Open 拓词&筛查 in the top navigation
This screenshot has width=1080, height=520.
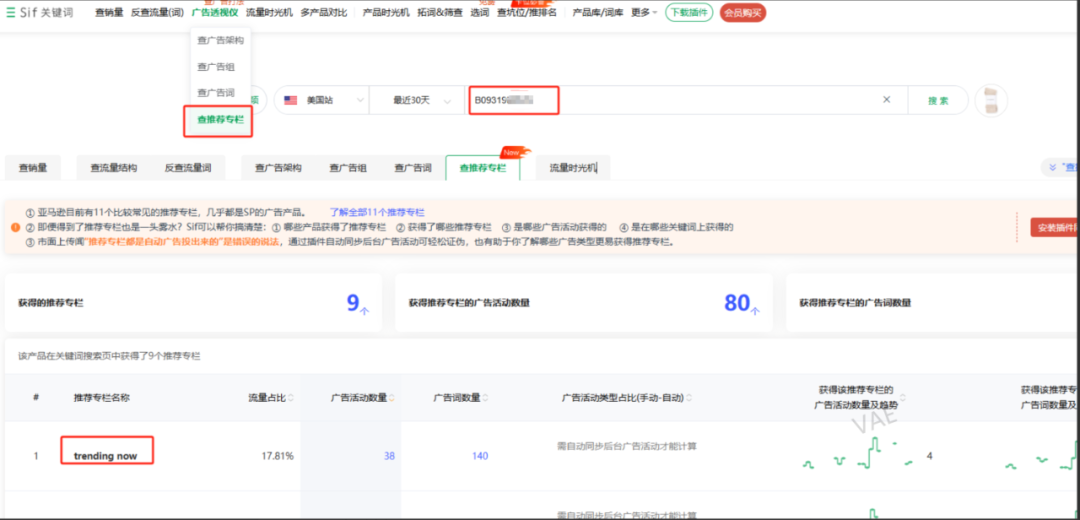tap(440, 12)
